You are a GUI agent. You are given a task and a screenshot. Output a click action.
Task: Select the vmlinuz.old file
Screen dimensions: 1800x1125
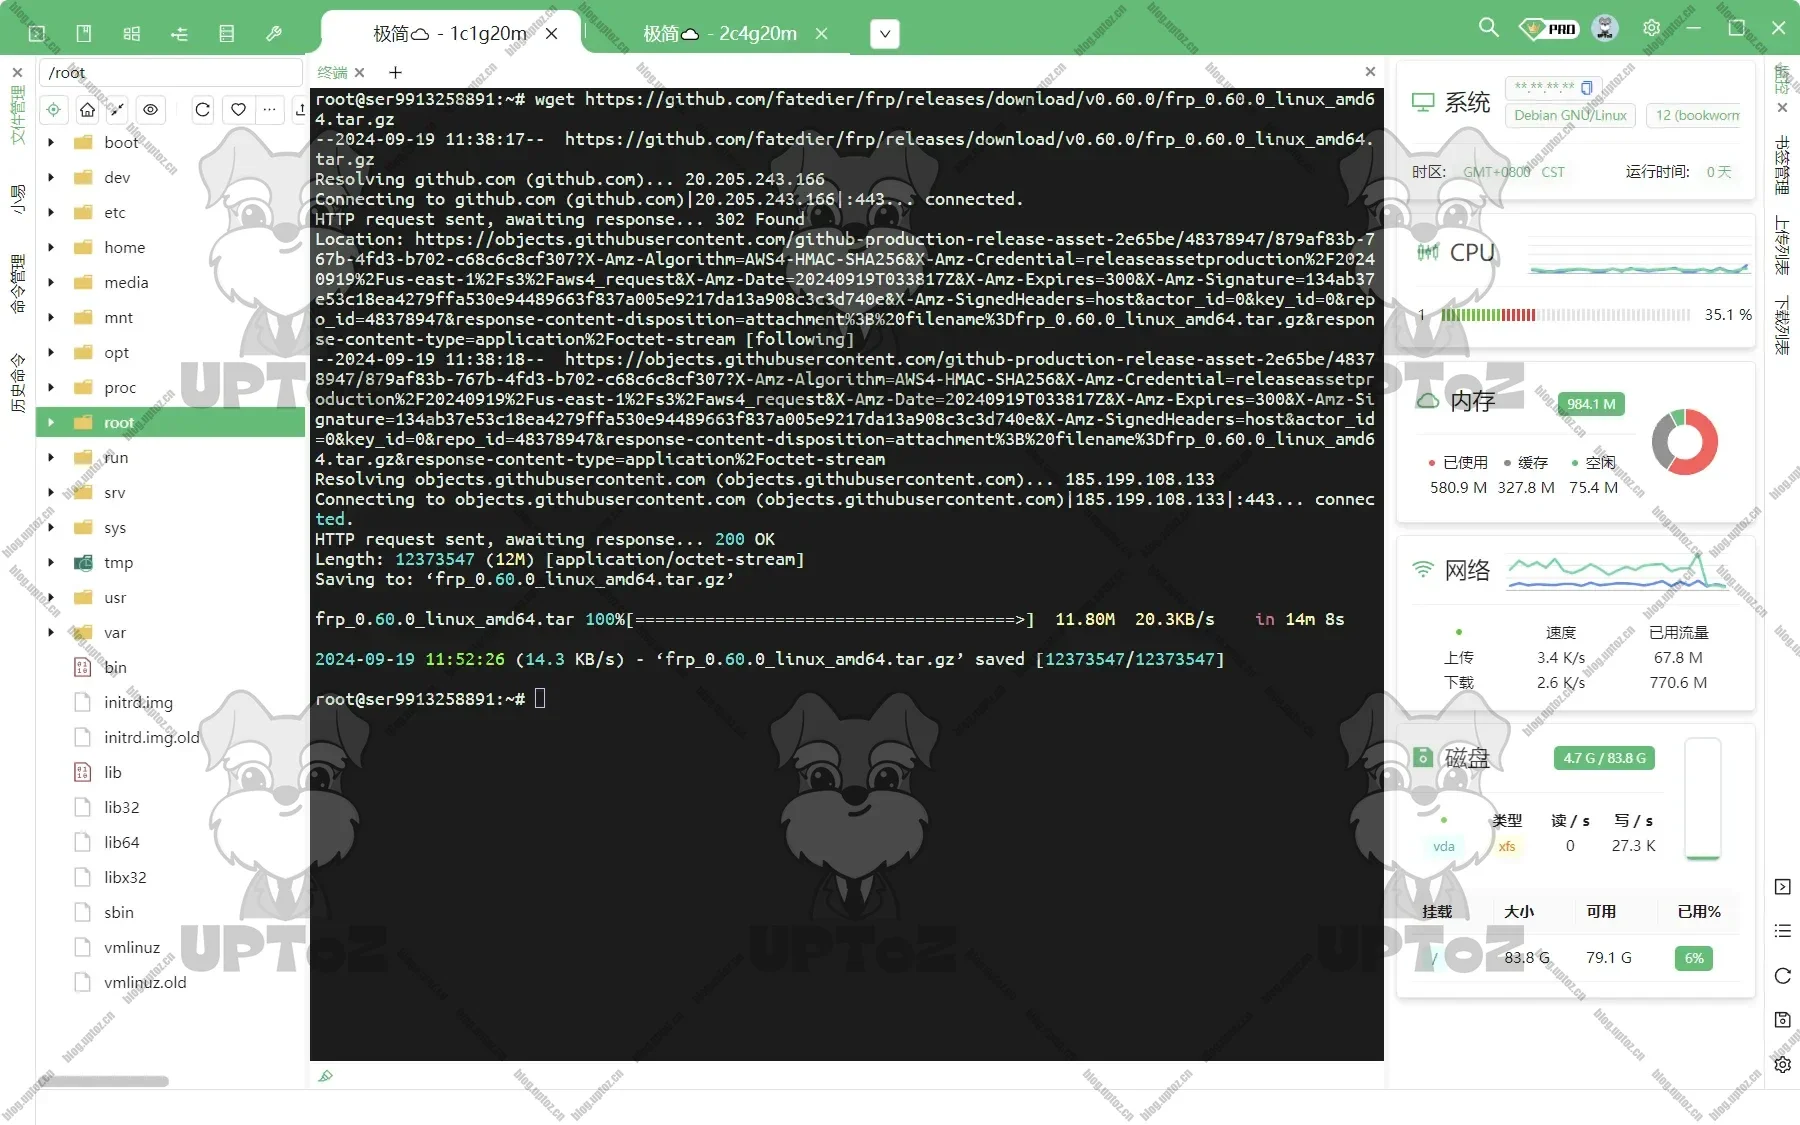click(x=170, y=982)
